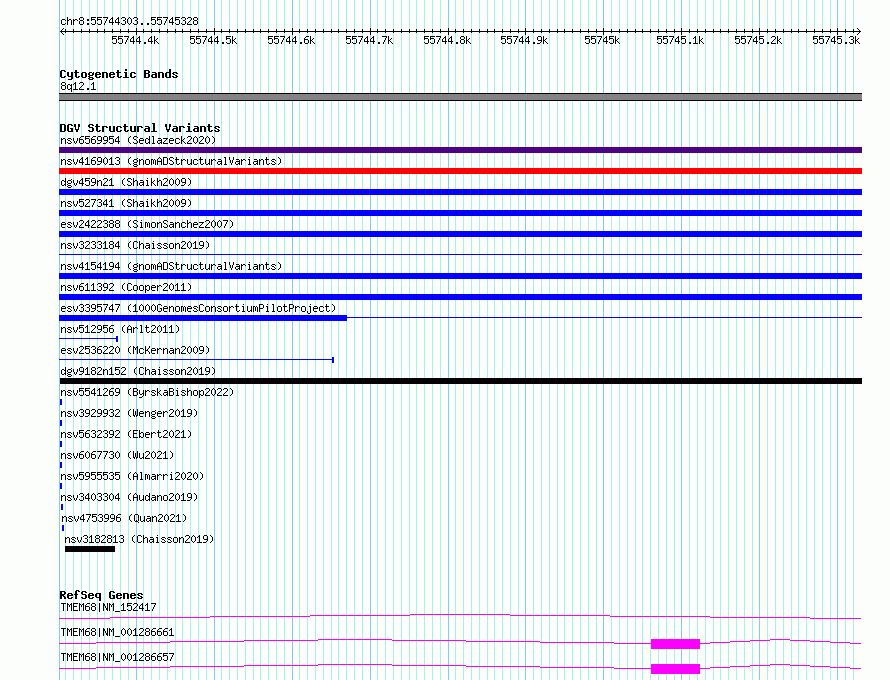Open variant nsv4169013 (gnomADStructuralVariants) label

pos(171,161)
